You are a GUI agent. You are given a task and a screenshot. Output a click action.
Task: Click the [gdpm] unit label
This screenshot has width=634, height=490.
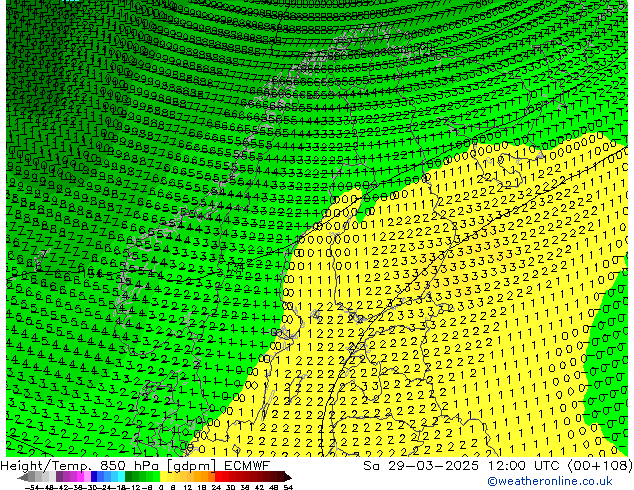tap(182, 466)
